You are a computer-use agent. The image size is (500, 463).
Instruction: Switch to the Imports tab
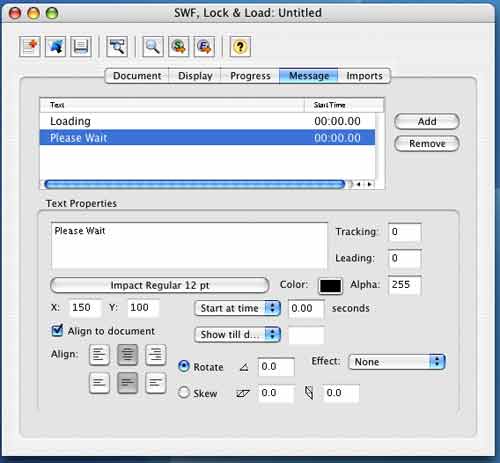(x=364, y=76)
